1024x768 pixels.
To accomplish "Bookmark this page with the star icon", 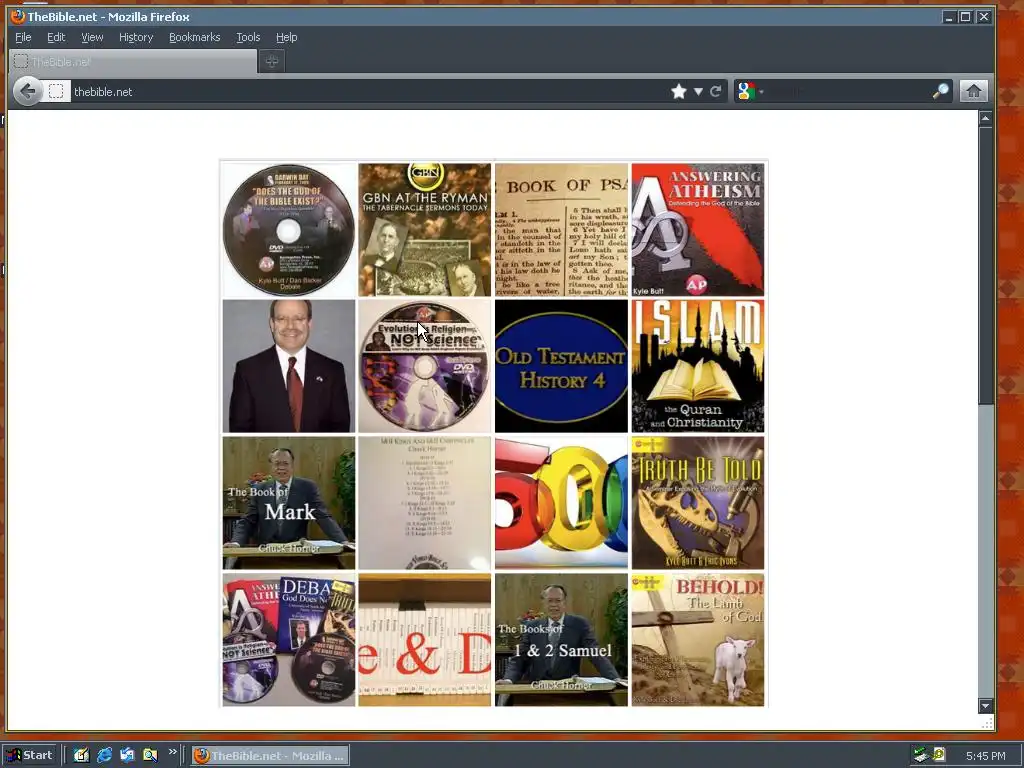I will coord(679,91).
